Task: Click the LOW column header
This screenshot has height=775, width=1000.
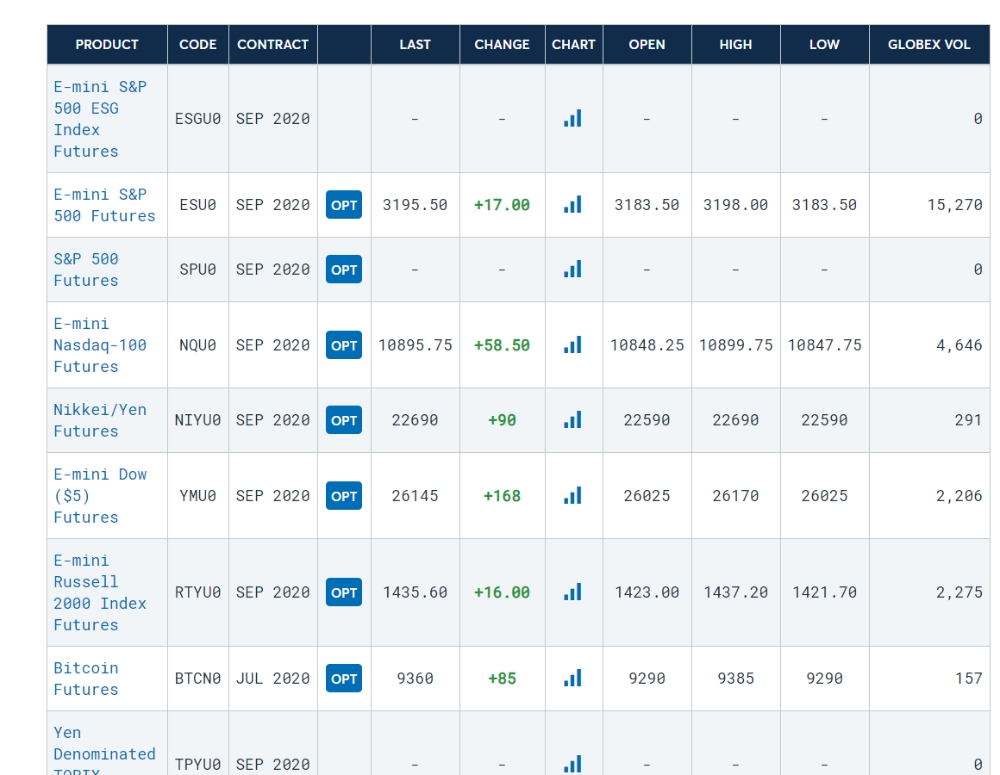Action: click(825, 45)
